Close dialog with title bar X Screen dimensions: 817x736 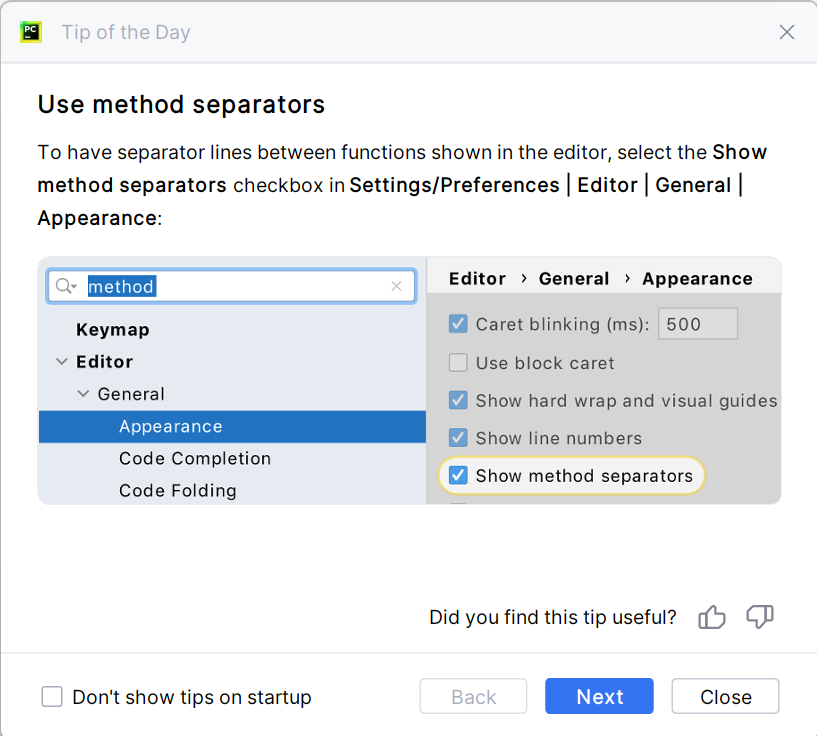[x=786, y=32]
